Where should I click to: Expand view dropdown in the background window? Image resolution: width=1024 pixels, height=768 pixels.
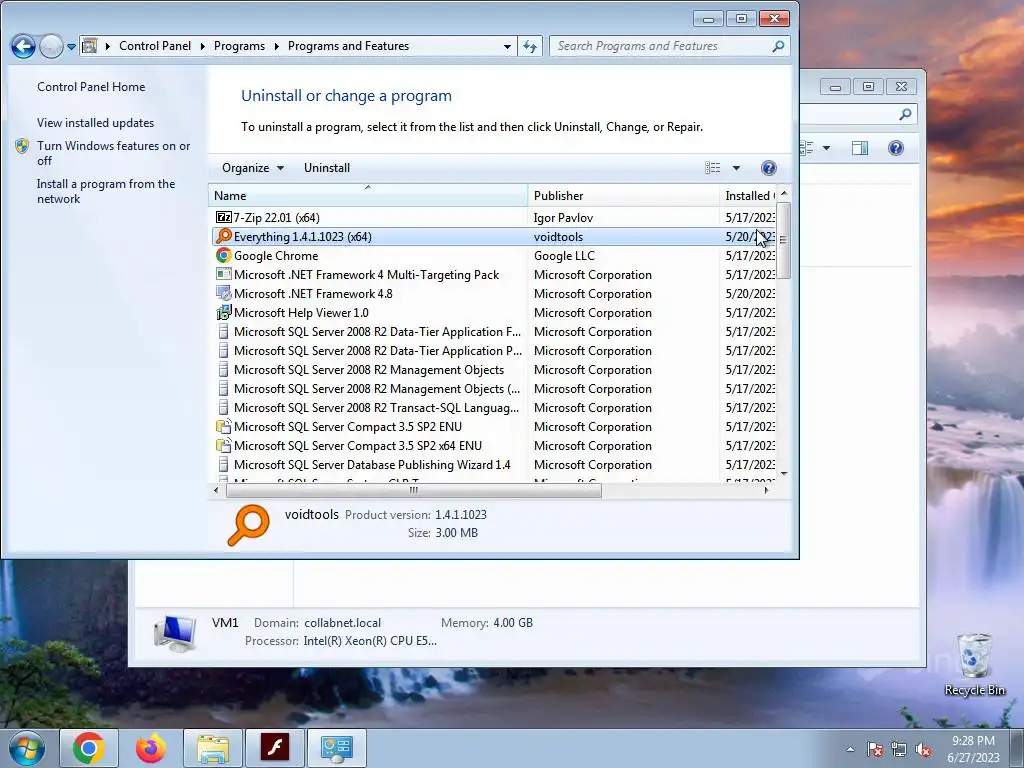(x=826, y=148)
